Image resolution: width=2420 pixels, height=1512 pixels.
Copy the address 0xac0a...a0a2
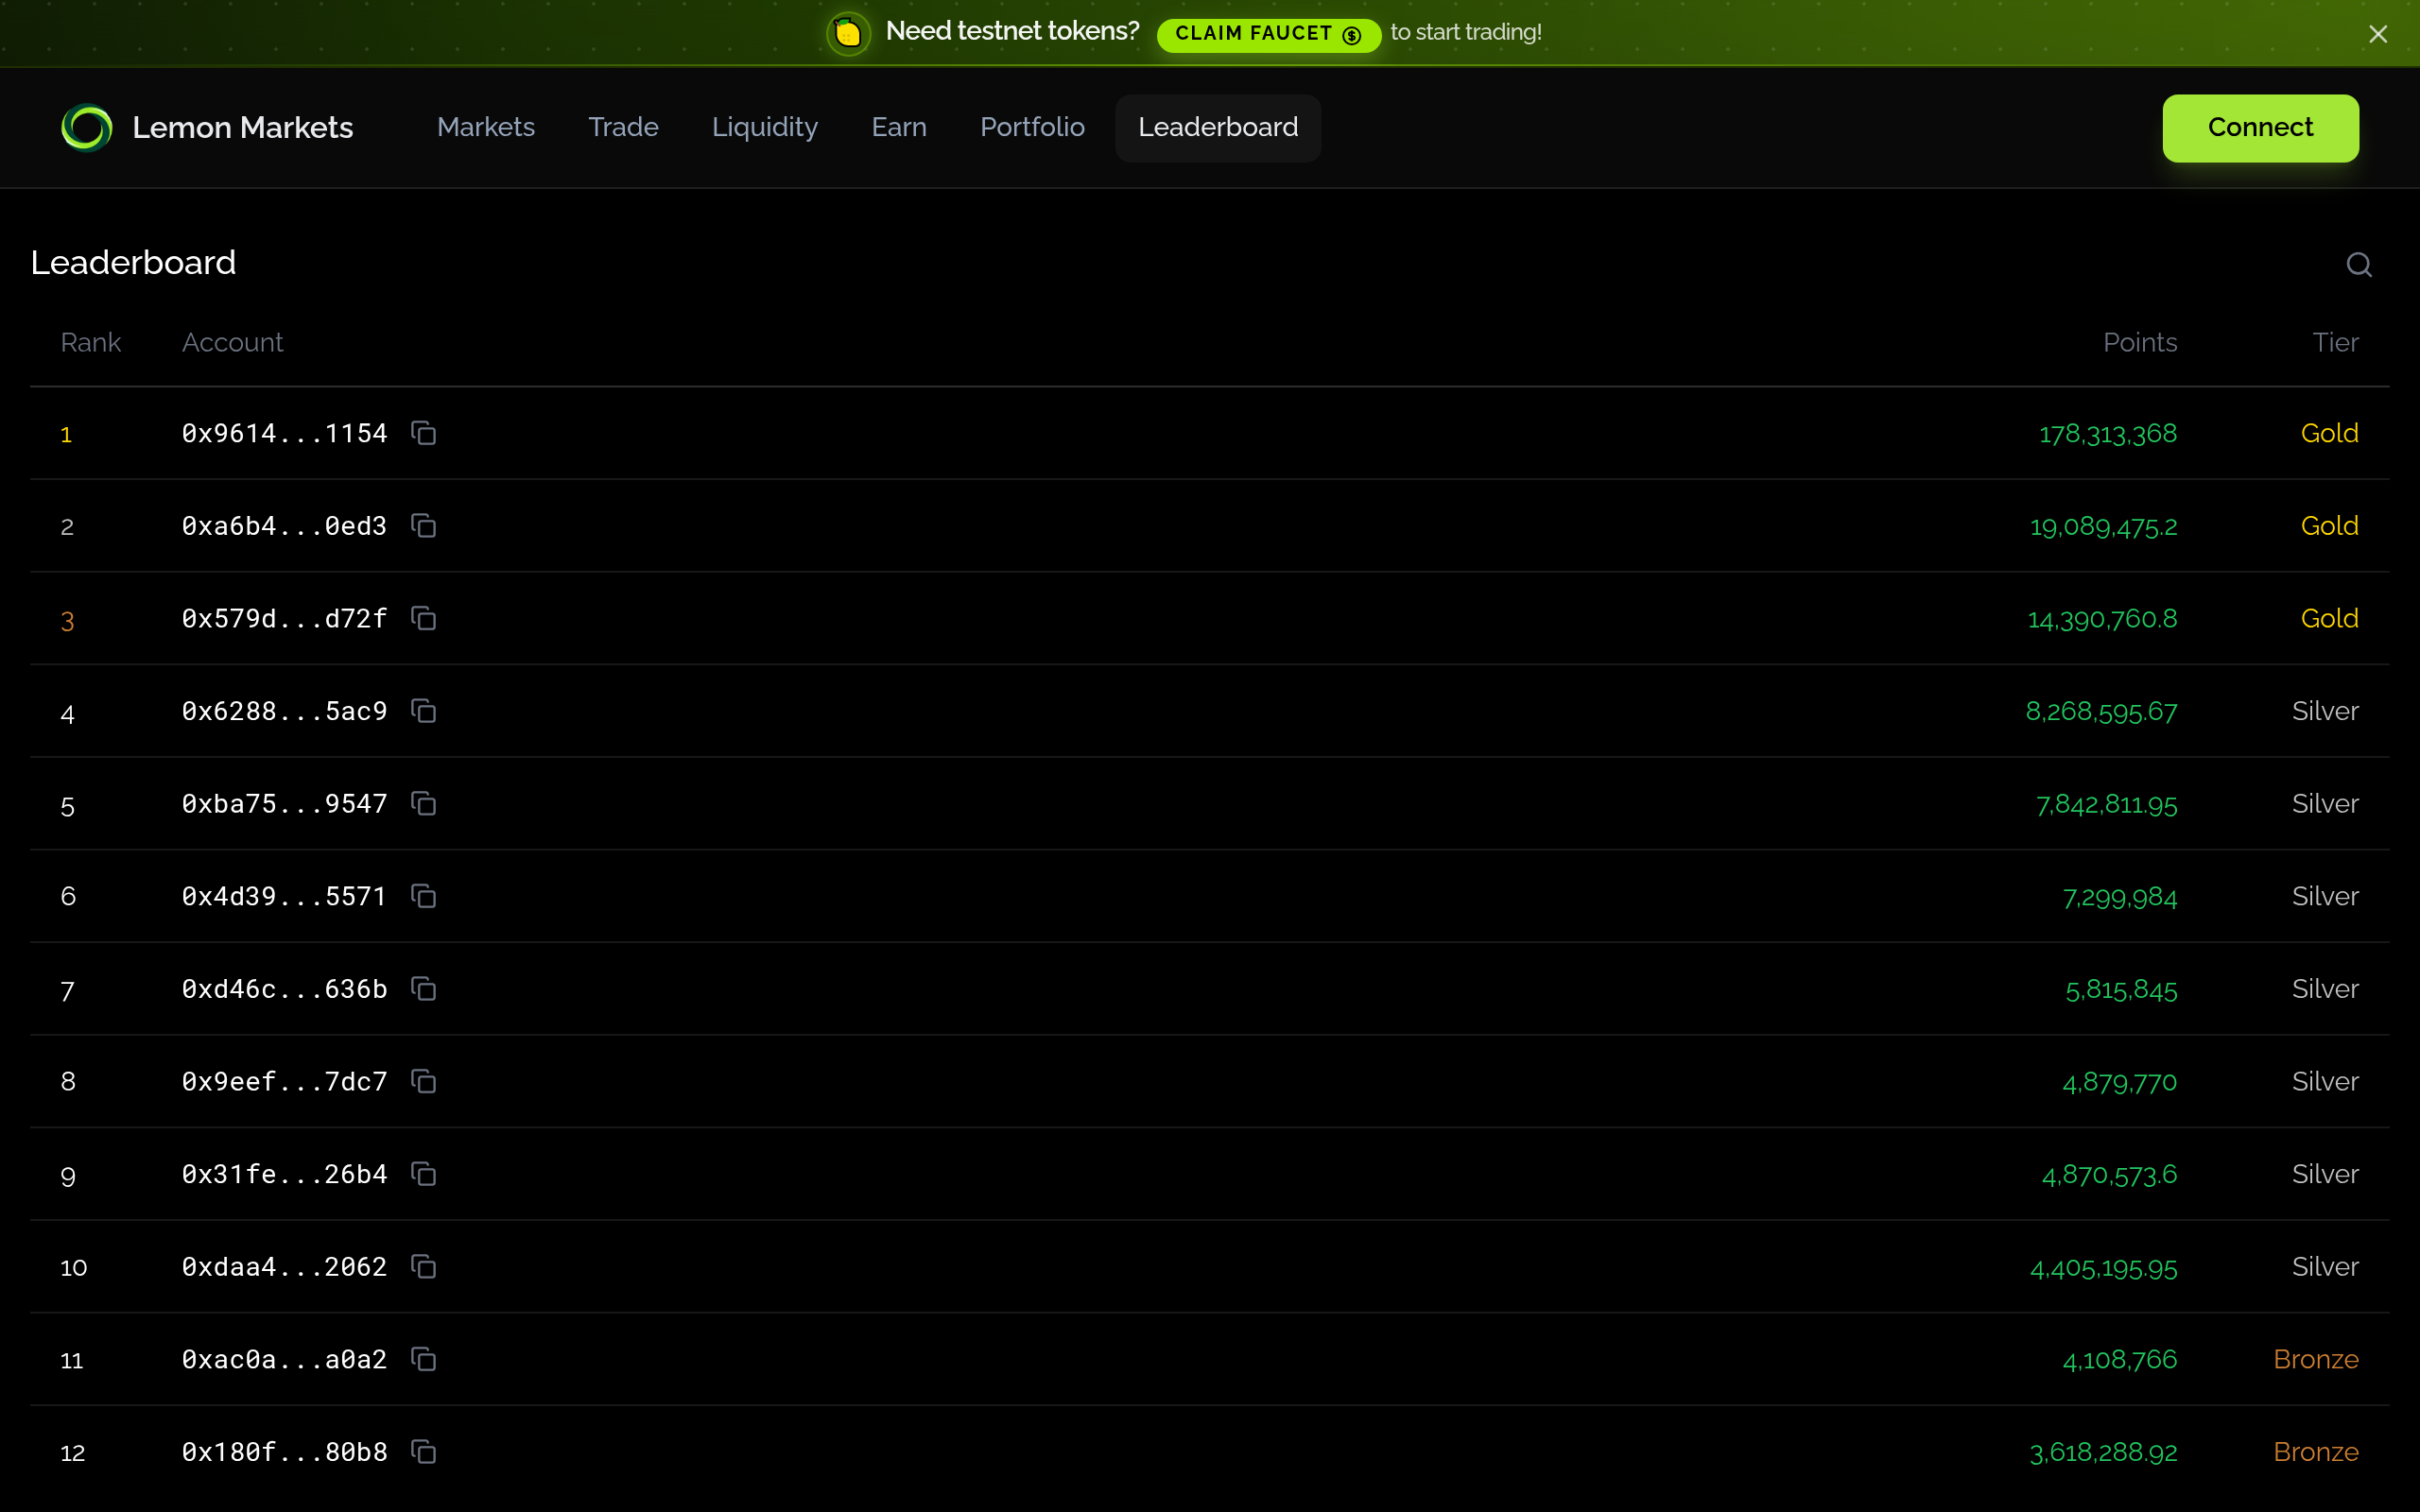[x=424, y=1359]
